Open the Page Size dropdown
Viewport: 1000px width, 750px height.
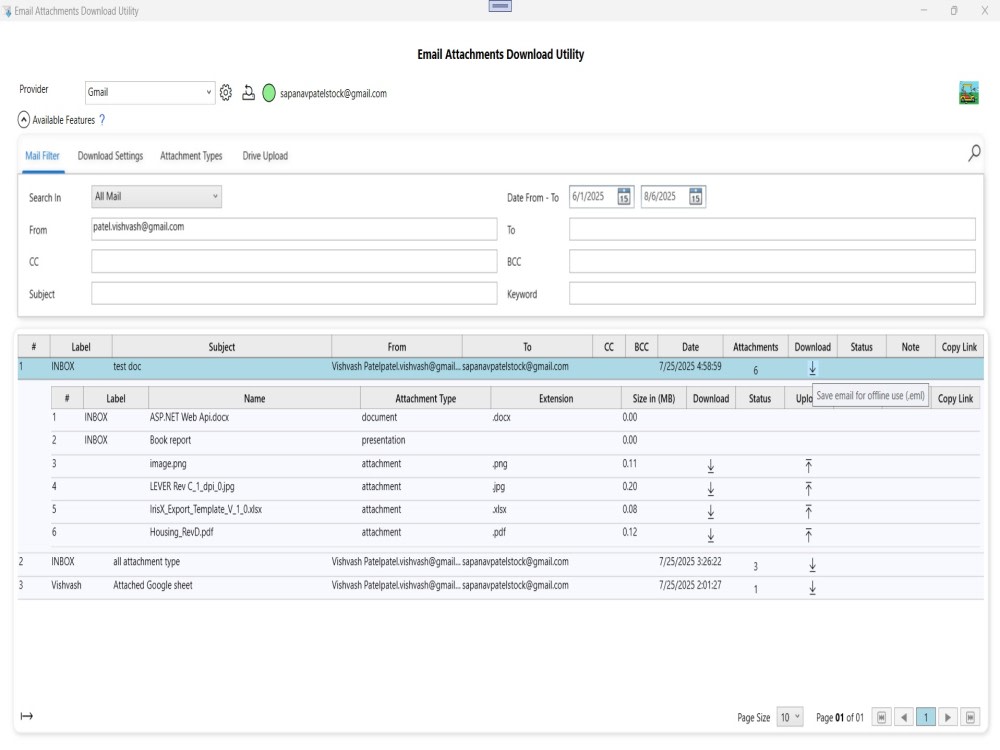[x=790, y=717]
